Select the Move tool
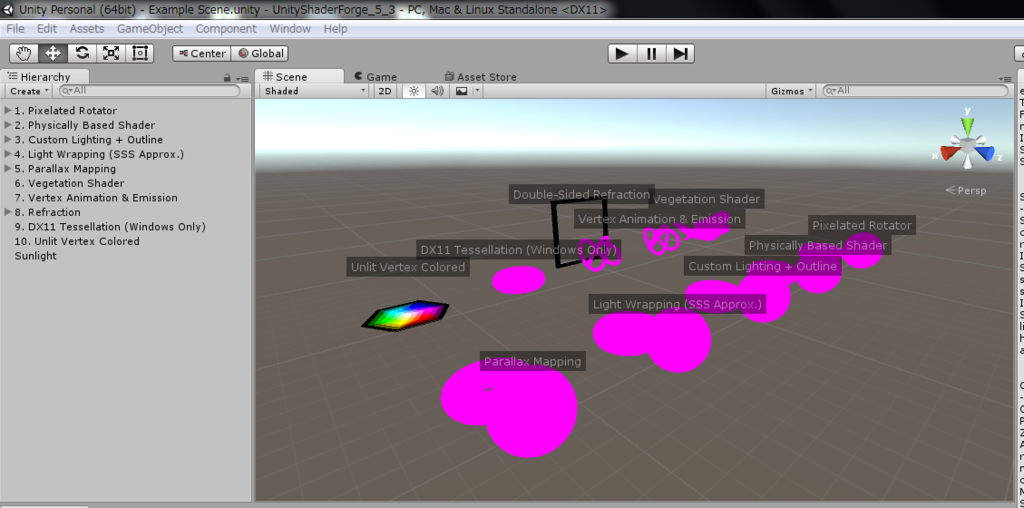The width and height of the screenshot is (1024, 508). tap(53, 54)
